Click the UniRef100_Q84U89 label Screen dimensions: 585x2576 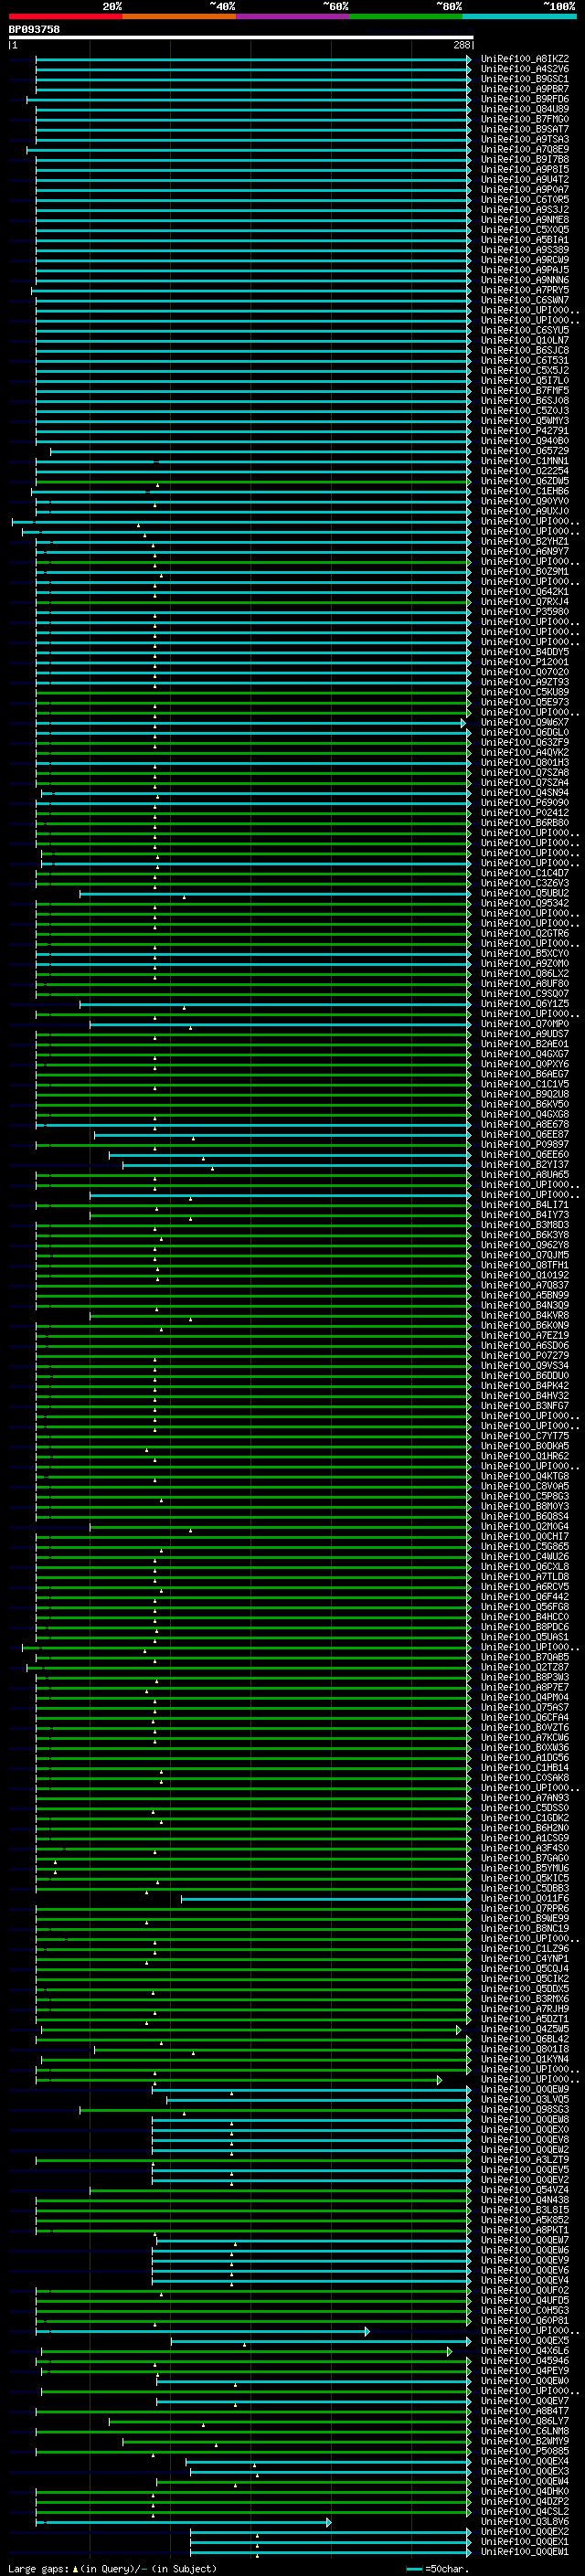pos(525,109)
